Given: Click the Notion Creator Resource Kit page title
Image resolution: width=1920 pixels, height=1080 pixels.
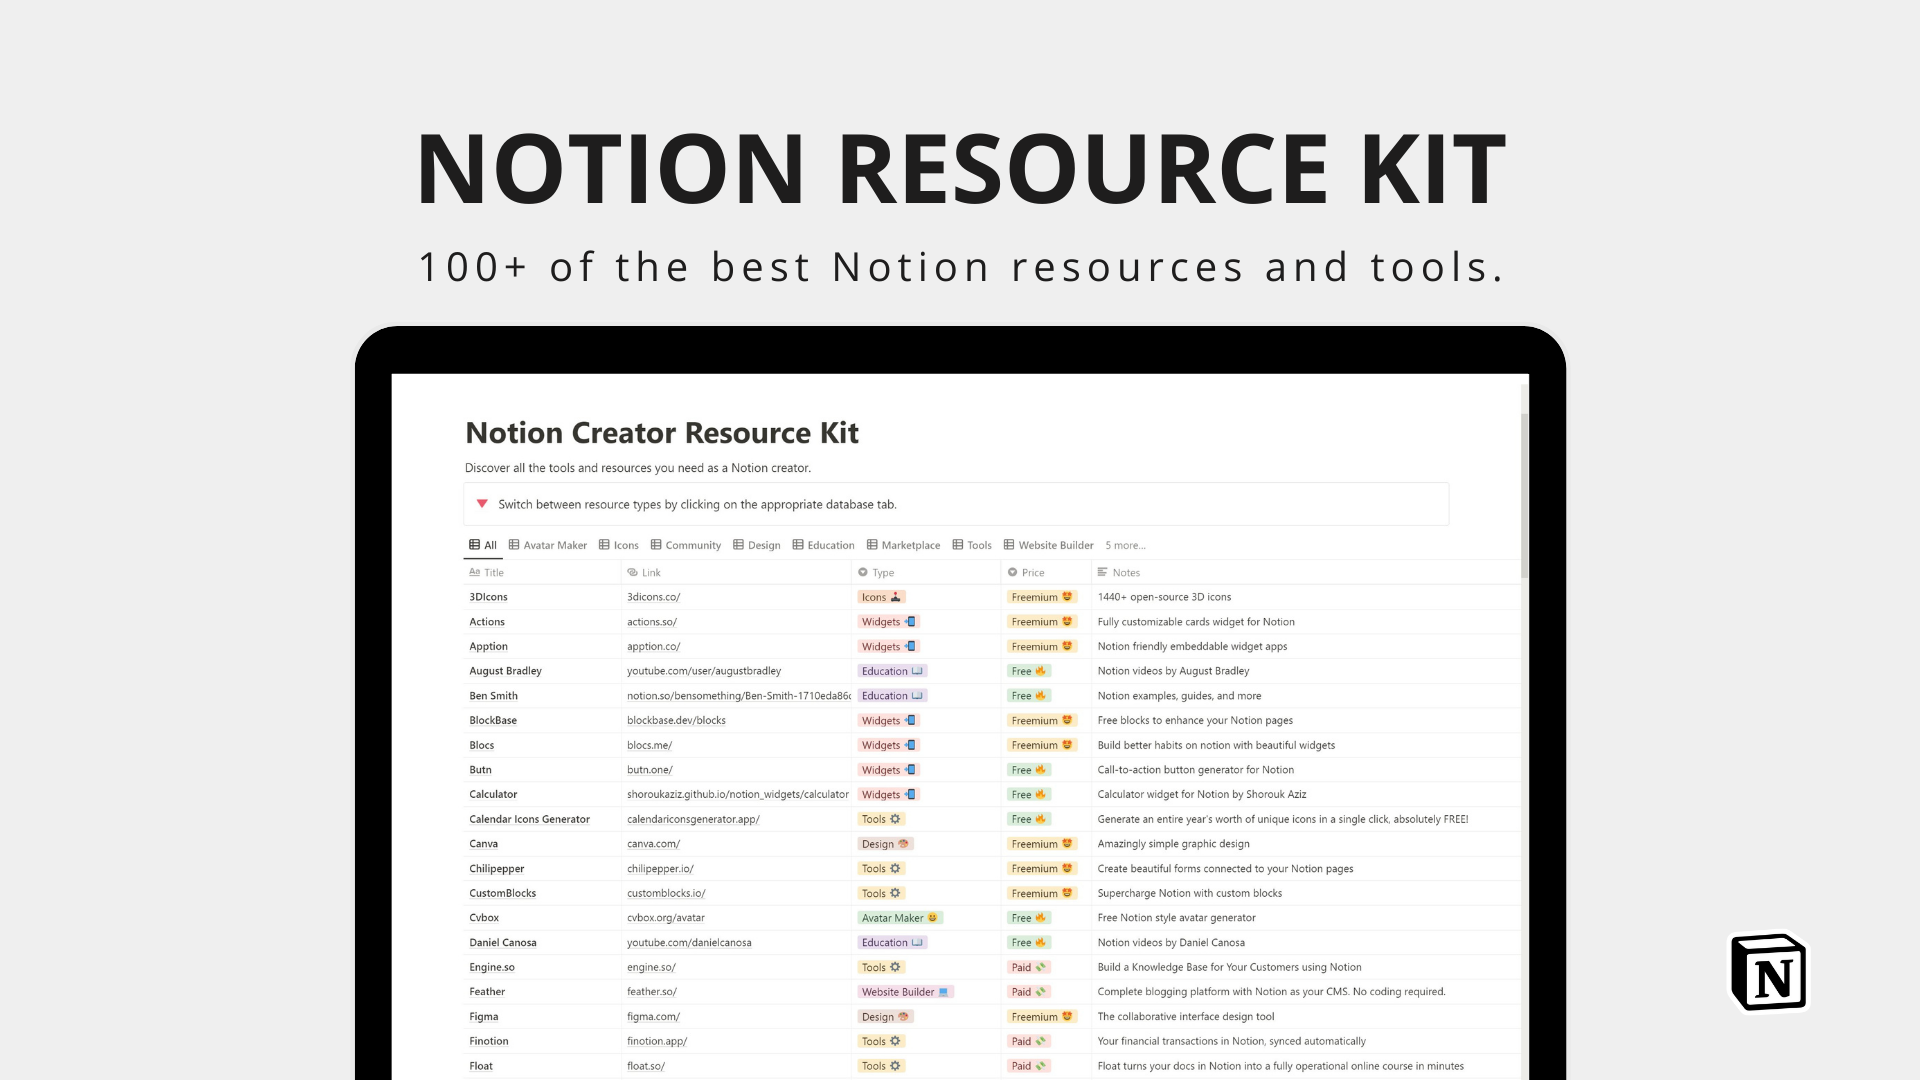Looking at the screenshot, I should [x=662, y=432].
